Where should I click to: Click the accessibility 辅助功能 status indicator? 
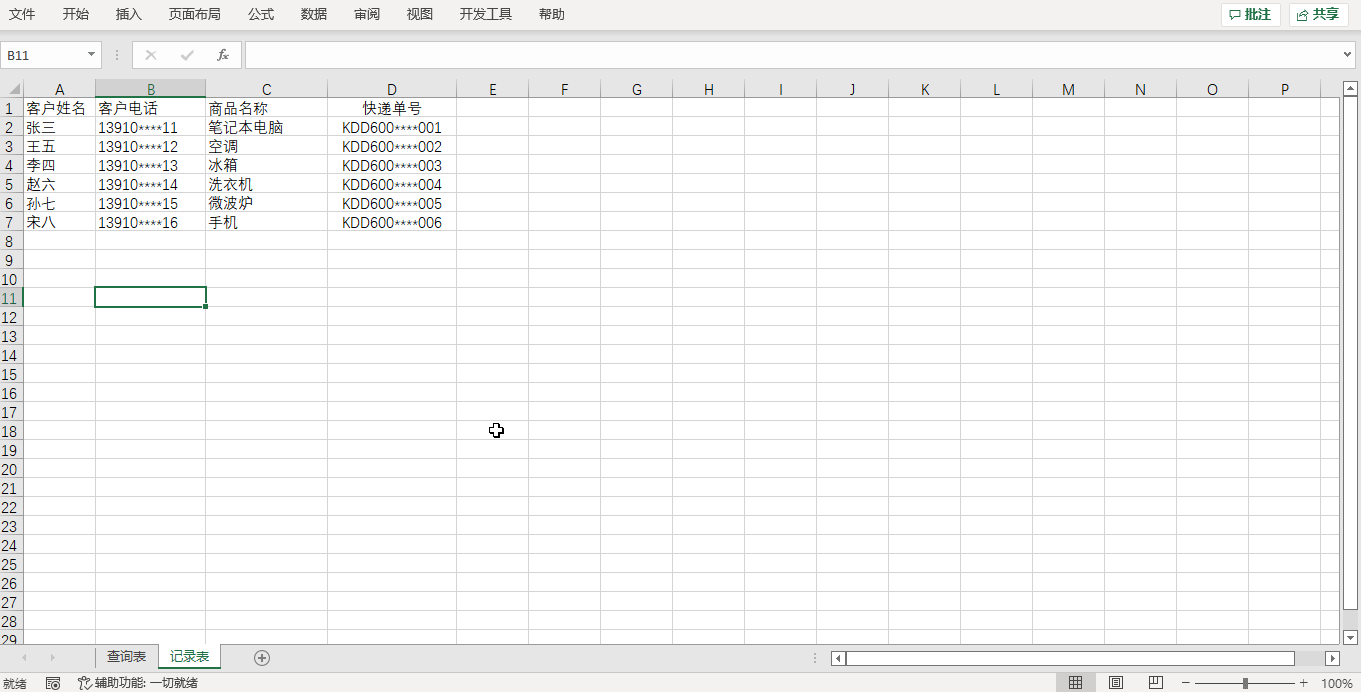[x=138, y=683]
